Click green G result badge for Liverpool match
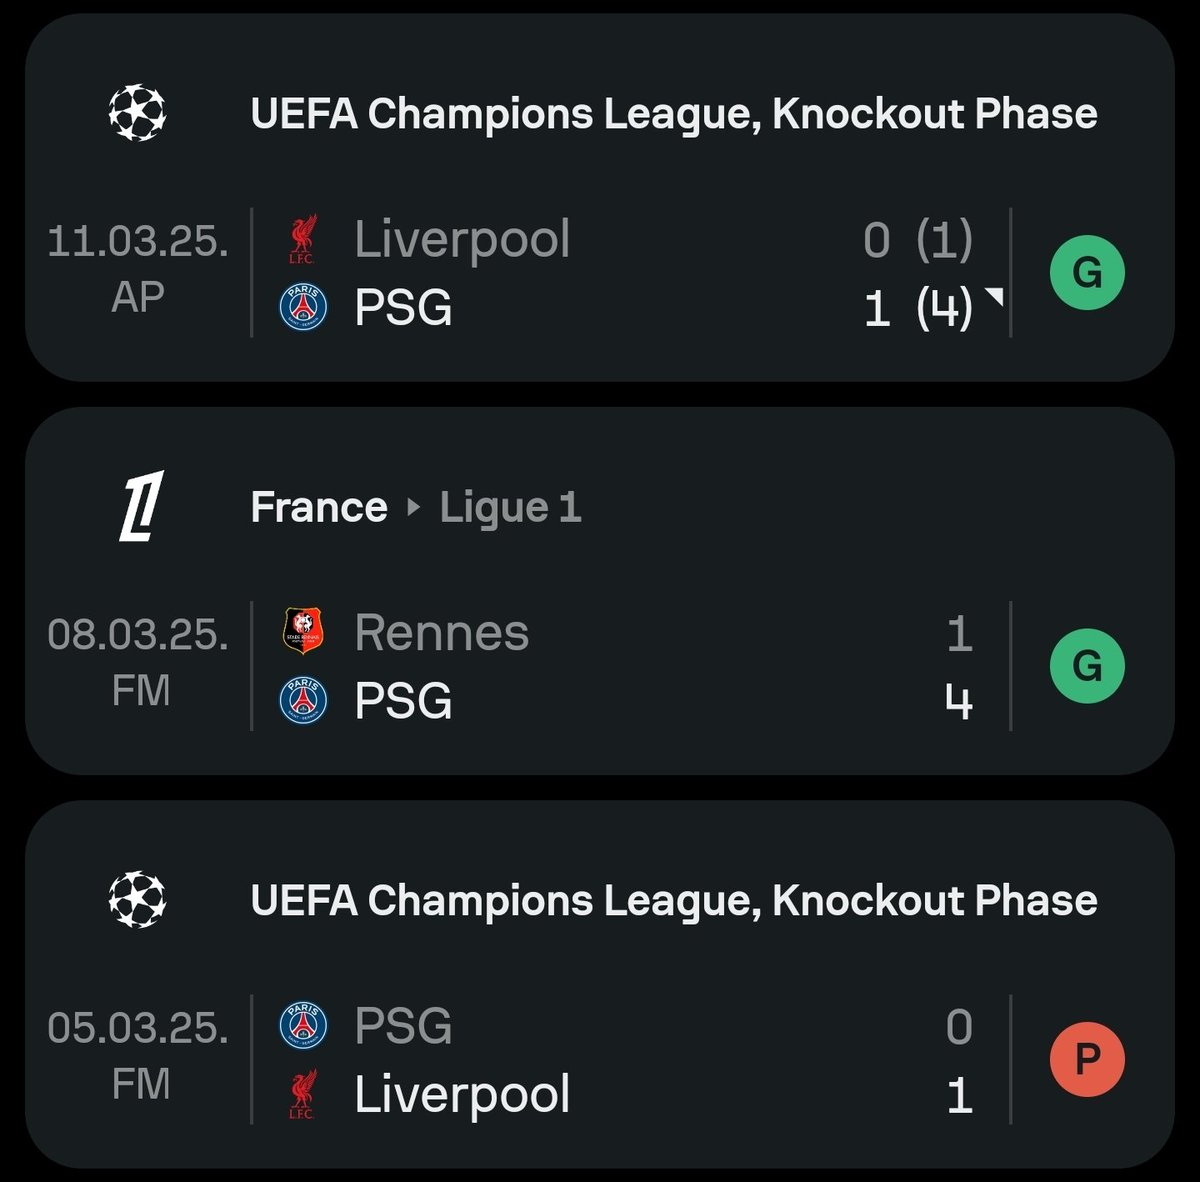This screenshot has height=1182, width=1200. point(1087,273)
